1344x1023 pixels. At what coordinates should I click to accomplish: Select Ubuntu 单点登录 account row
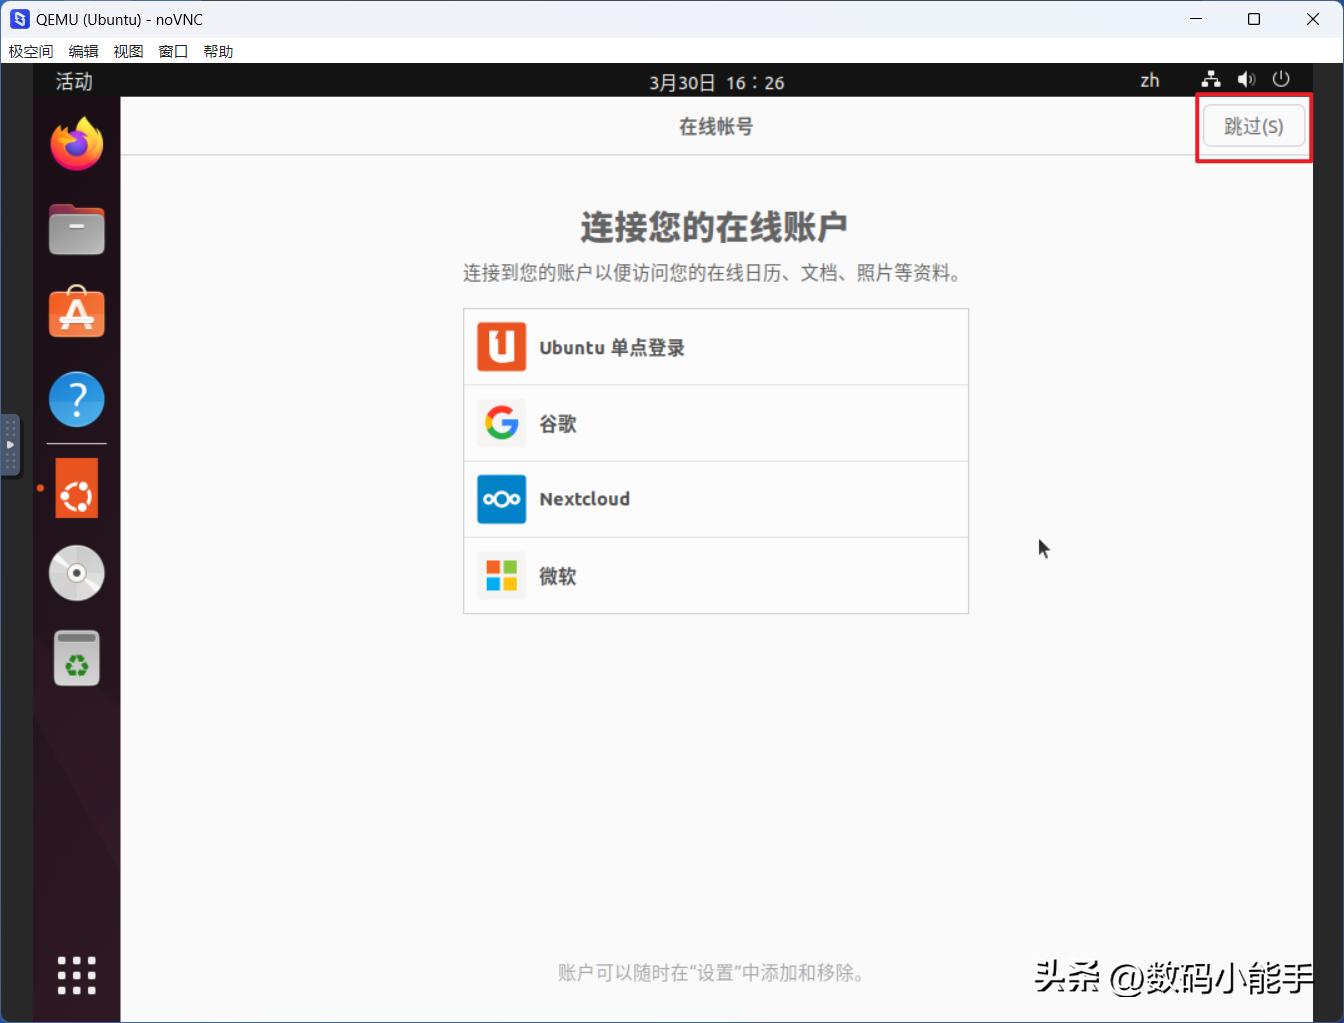[716, 347]
